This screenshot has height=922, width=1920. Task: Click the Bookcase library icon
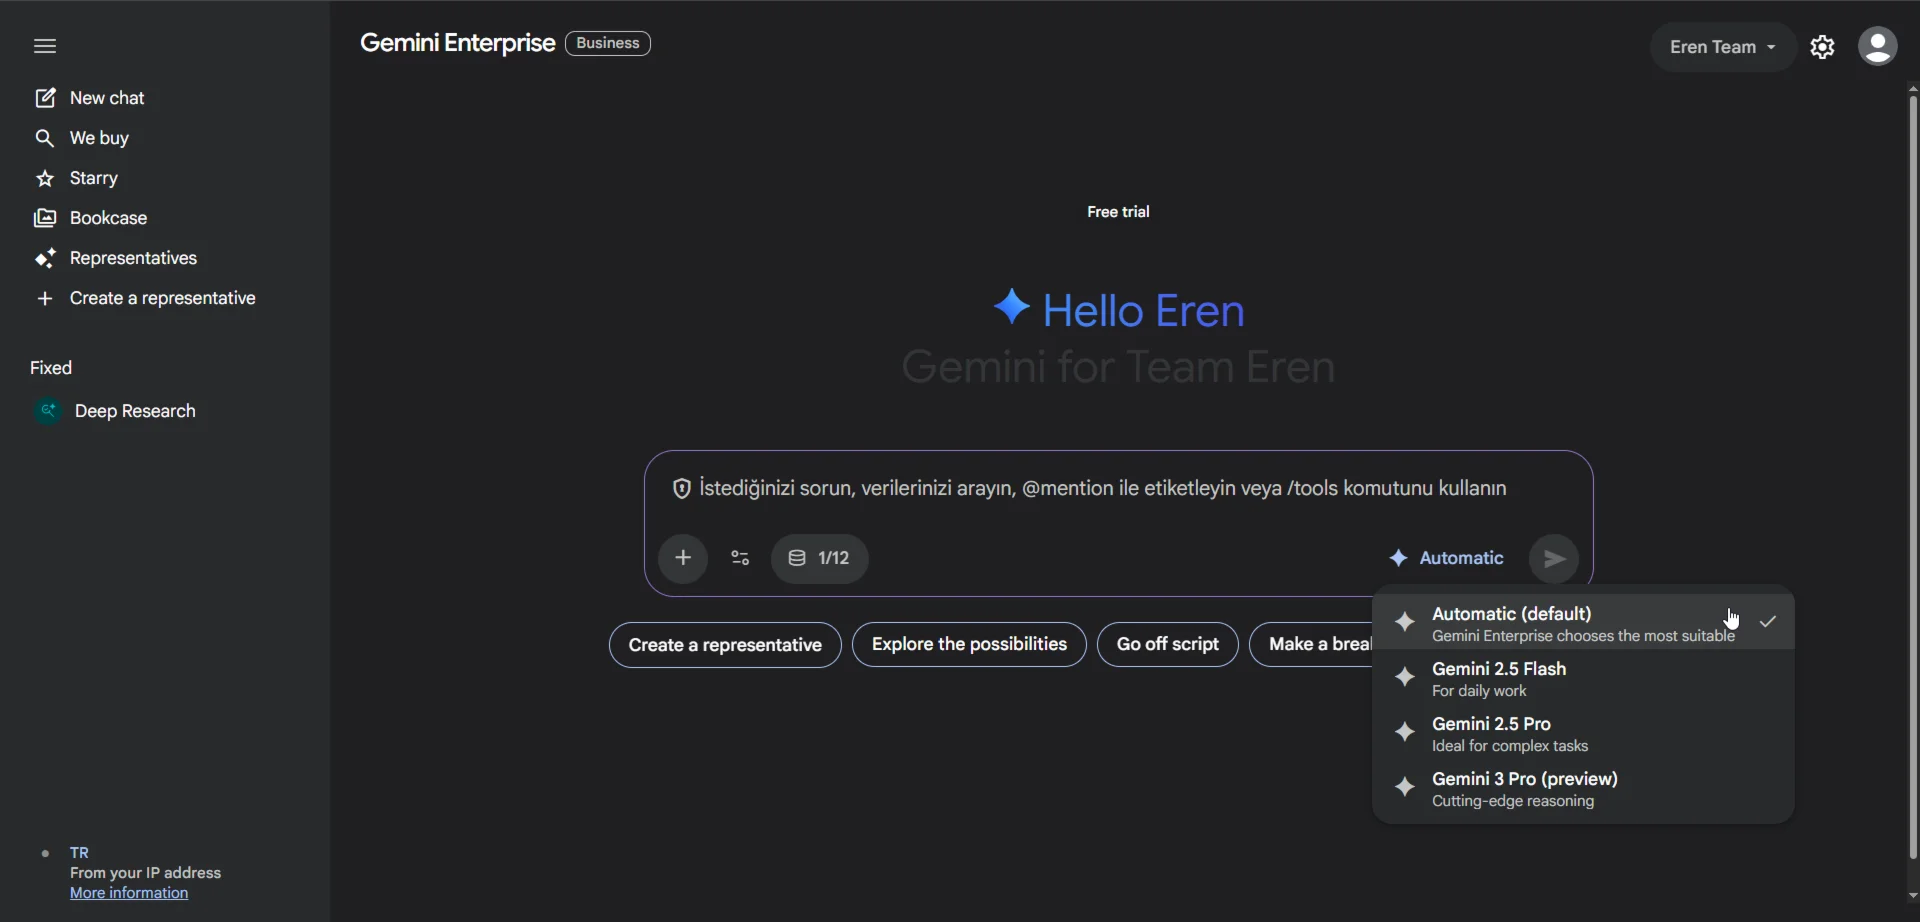pos(45,218)
